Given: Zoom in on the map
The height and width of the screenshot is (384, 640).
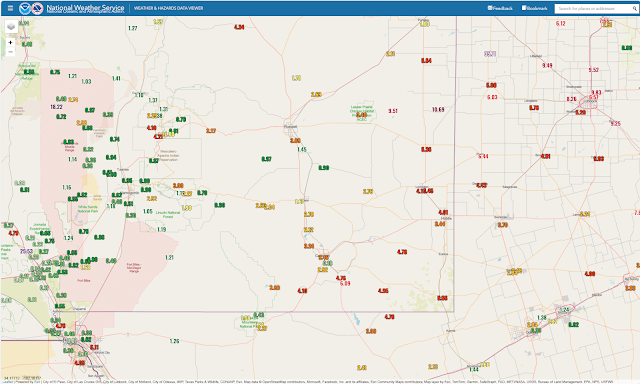Looking at the screenshot, I should pos(11,42).
